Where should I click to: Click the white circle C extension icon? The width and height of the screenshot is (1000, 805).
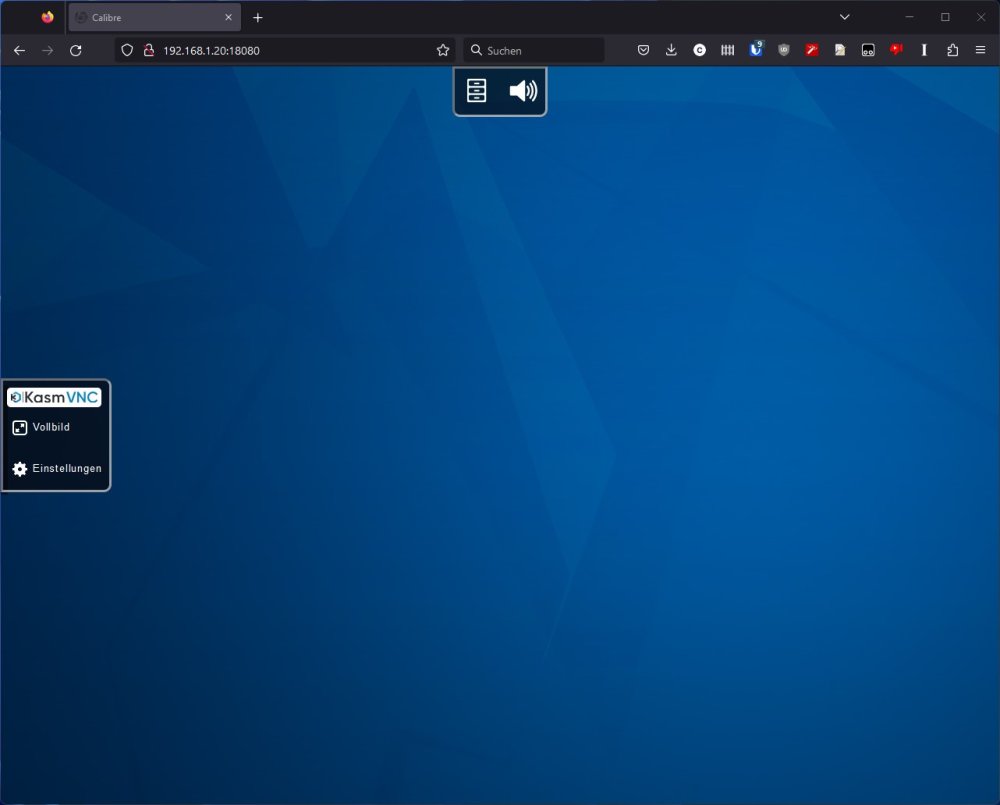coord(700,50)
